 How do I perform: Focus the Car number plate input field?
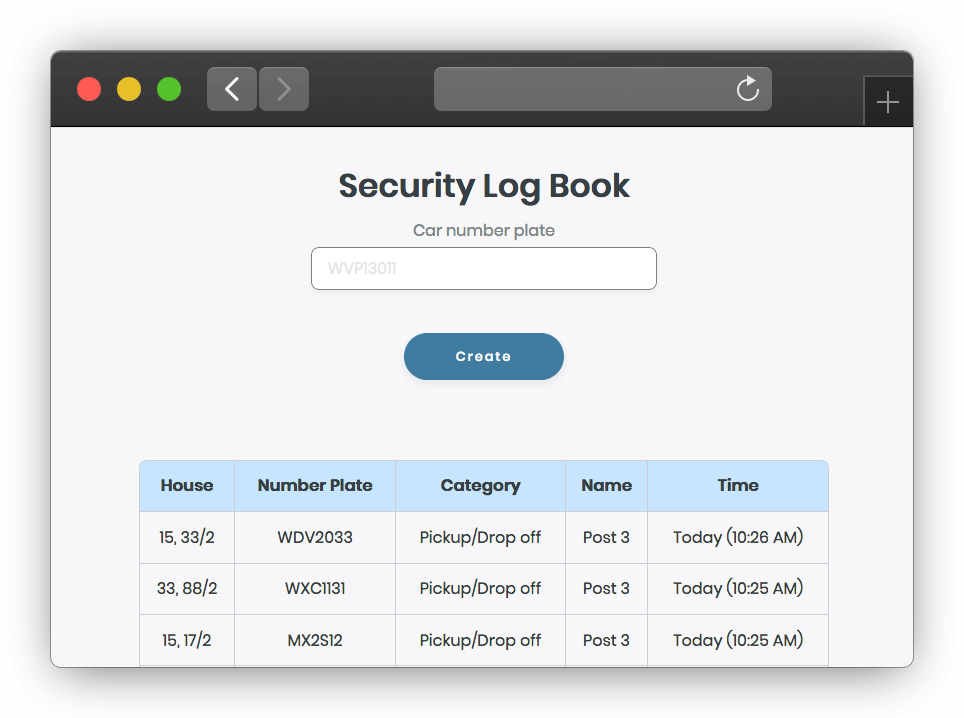pos(483,268)
